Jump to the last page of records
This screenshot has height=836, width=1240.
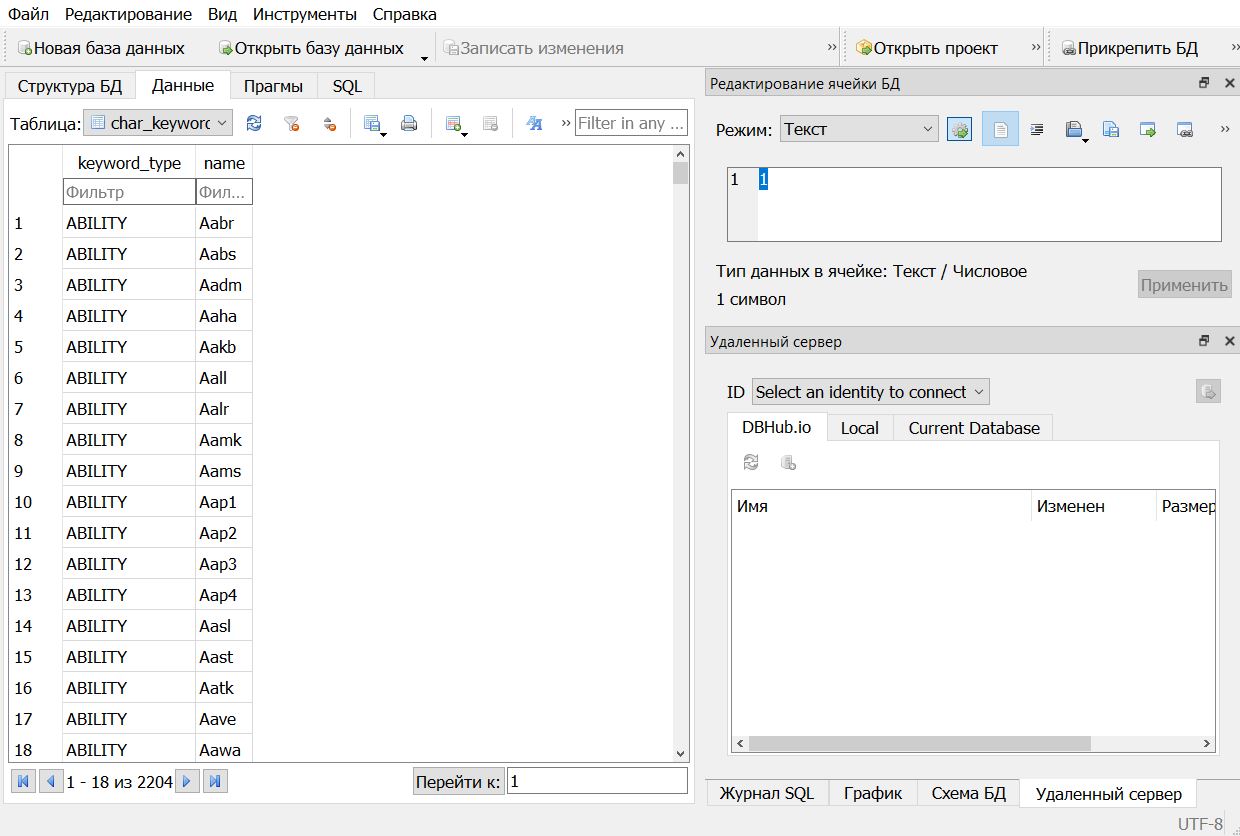[x=216, y=782]
